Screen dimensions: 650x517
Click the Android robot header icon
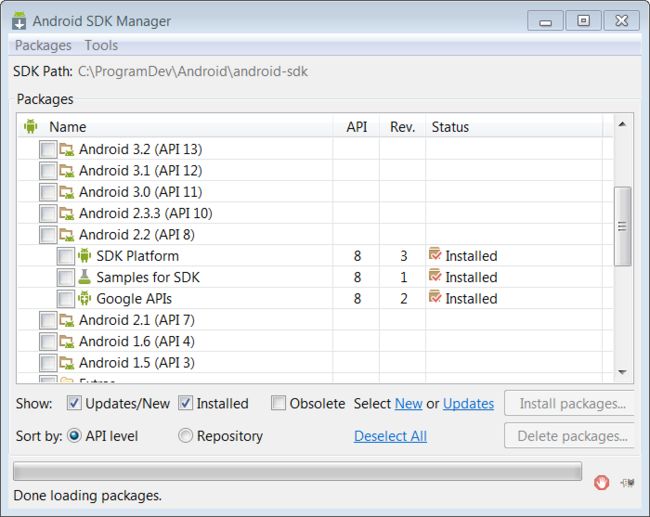(x=31, y=126)
